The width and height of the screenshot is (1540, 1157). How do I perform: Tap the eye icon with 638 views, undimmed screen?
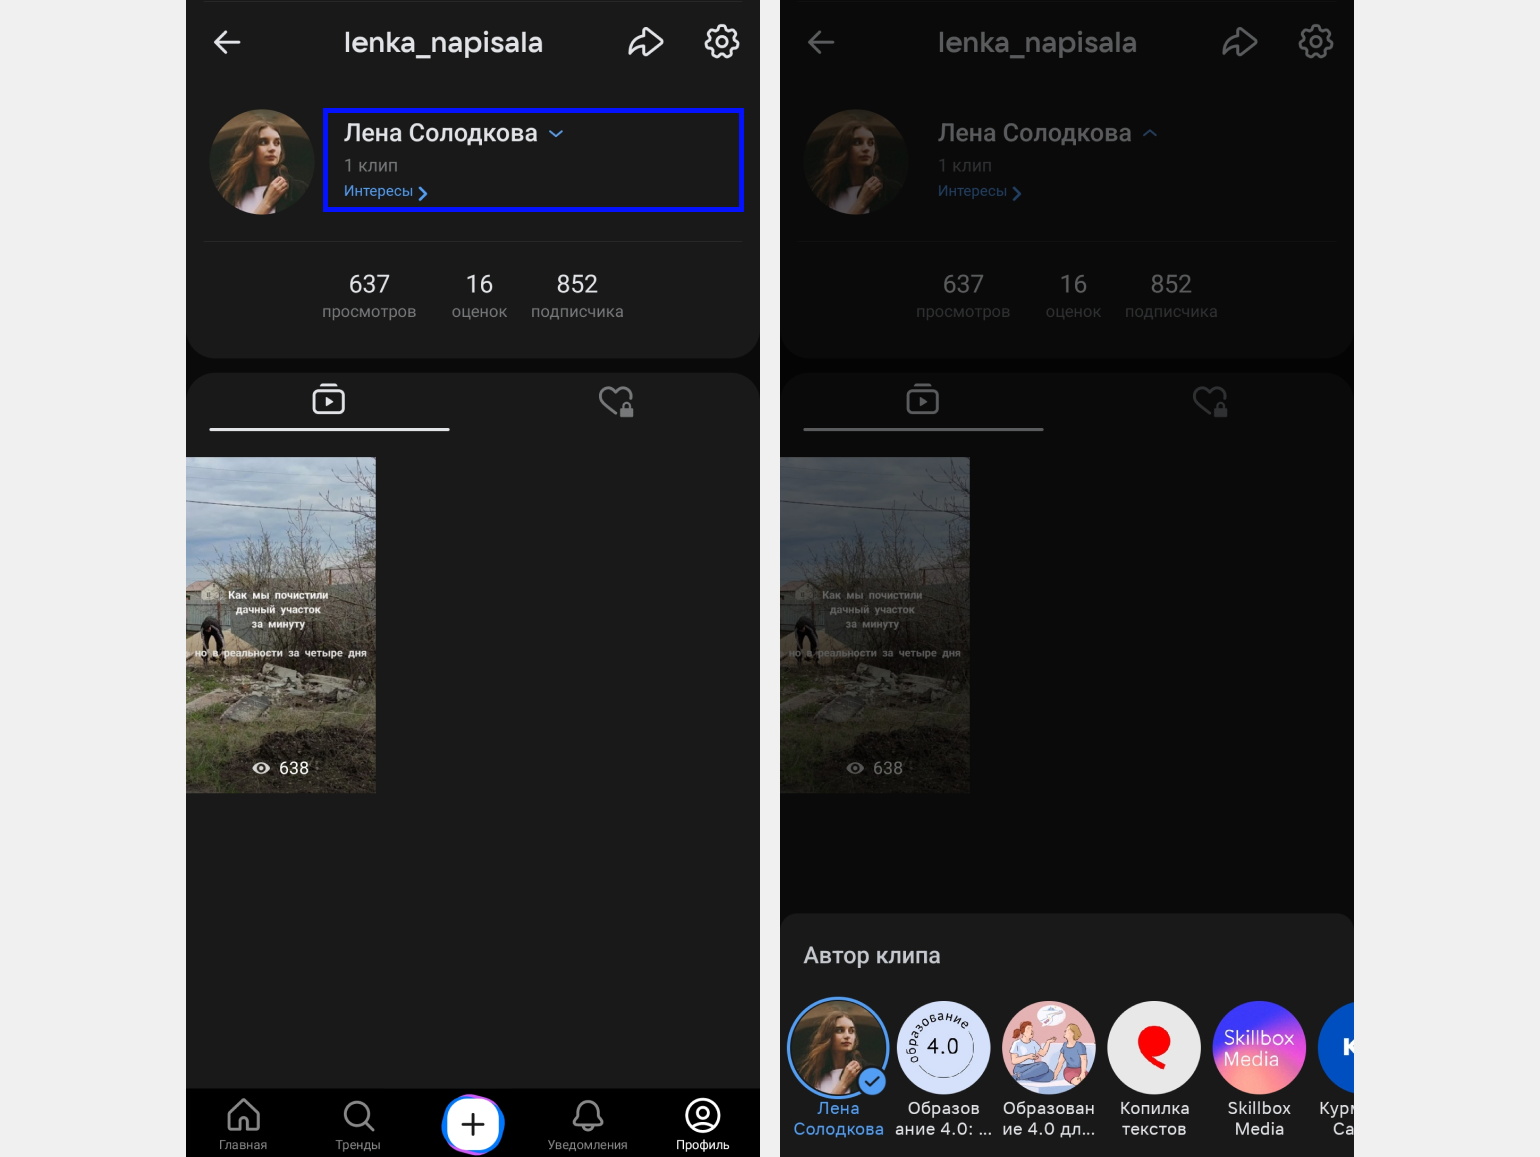coord(262,768)
